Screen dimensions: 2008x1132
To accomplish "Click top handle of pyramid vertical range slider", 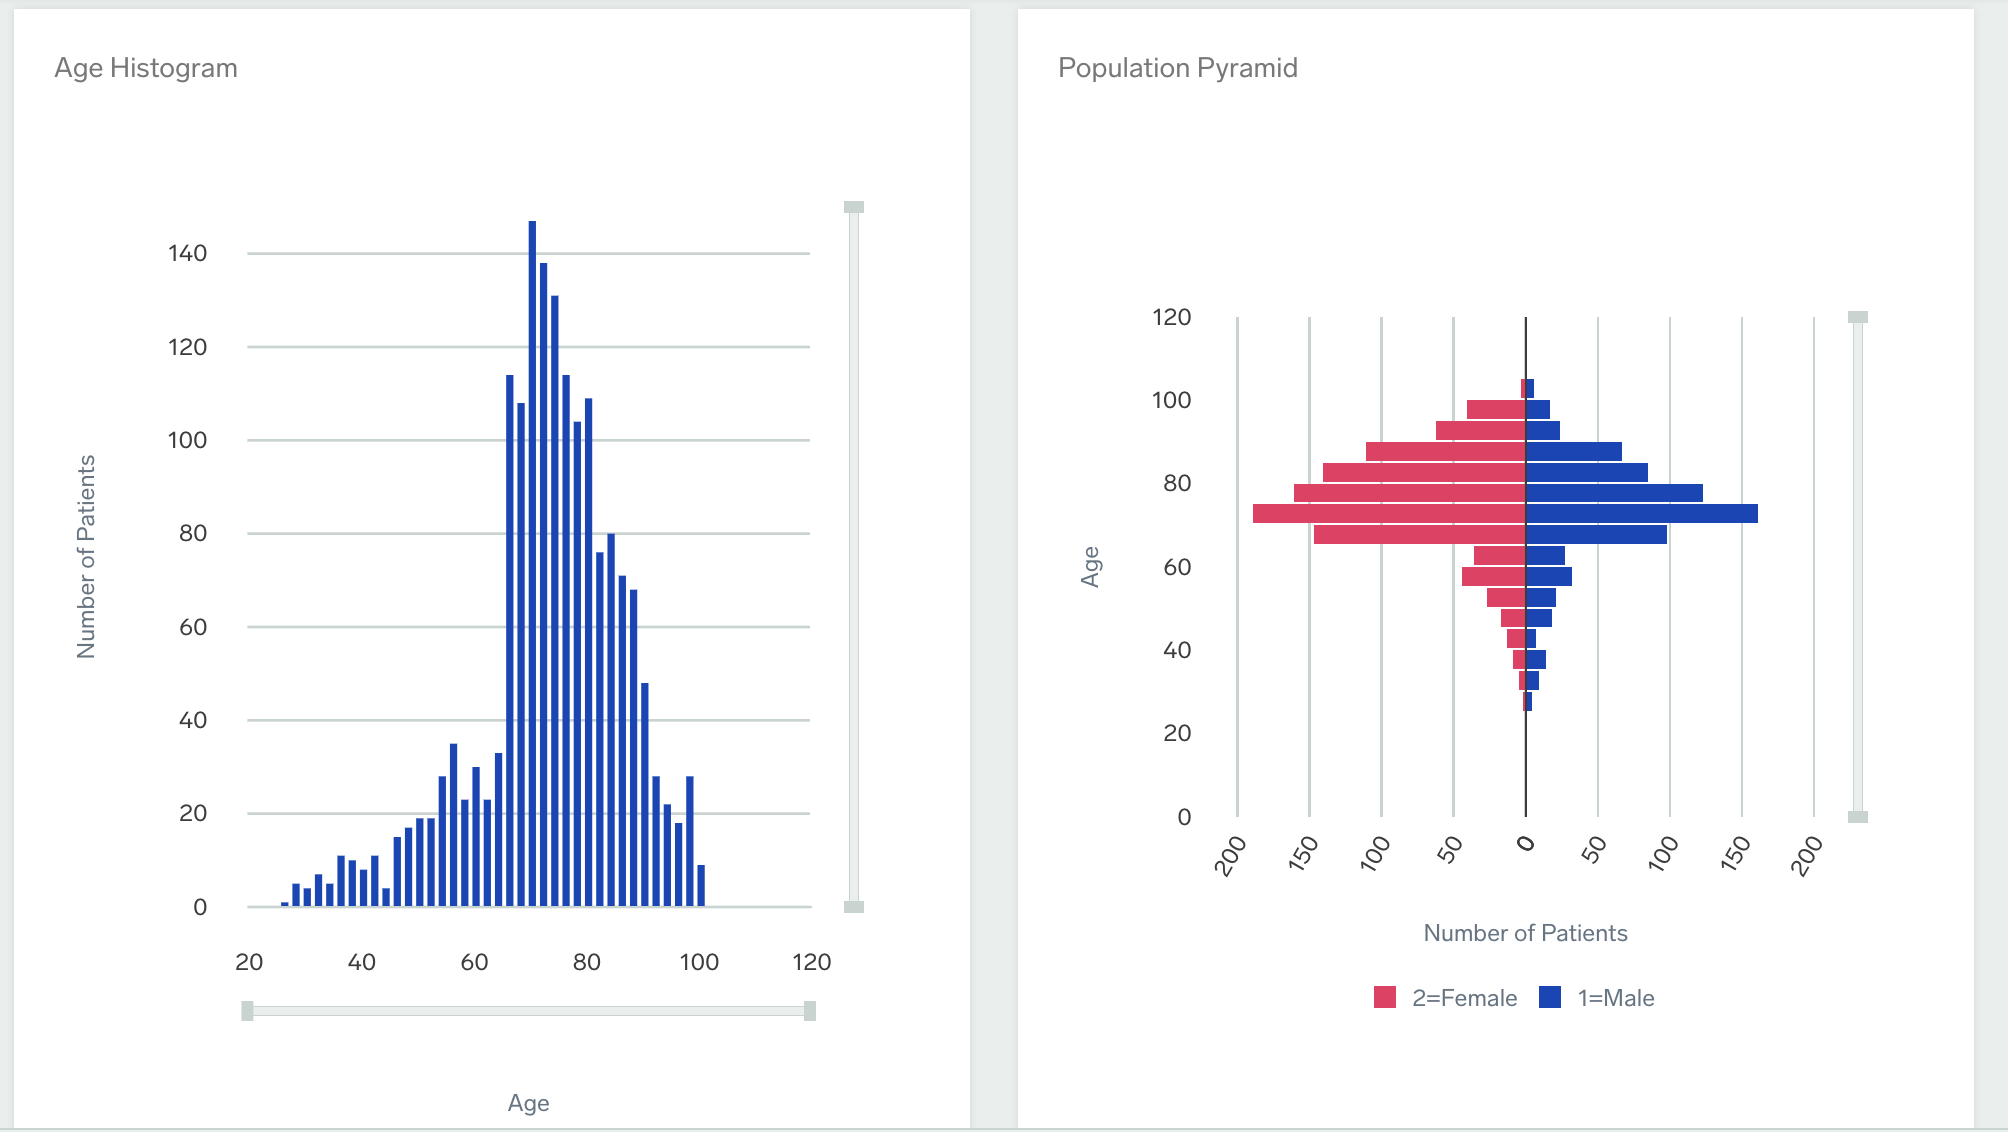I will pyautogui.click(x=1857, y=318).
